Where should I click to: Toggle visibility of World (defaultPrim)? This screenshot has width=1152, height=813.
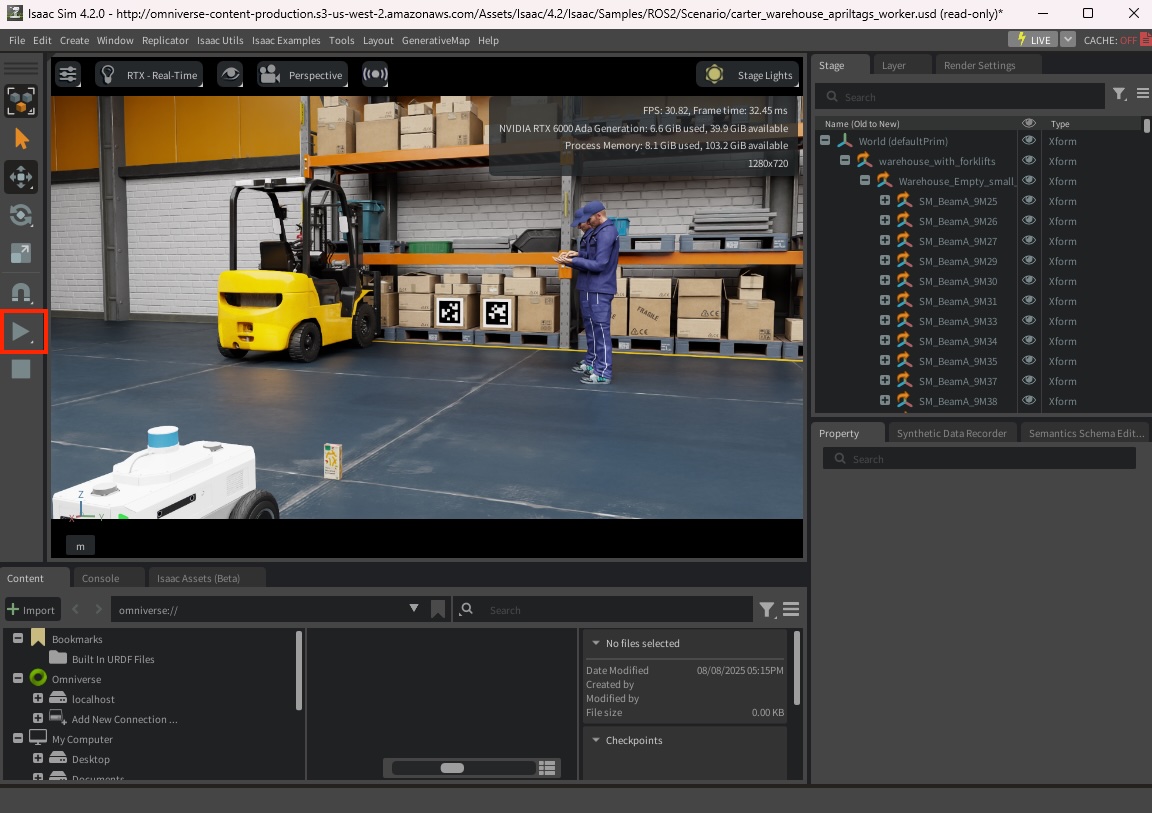(1029, 140)
